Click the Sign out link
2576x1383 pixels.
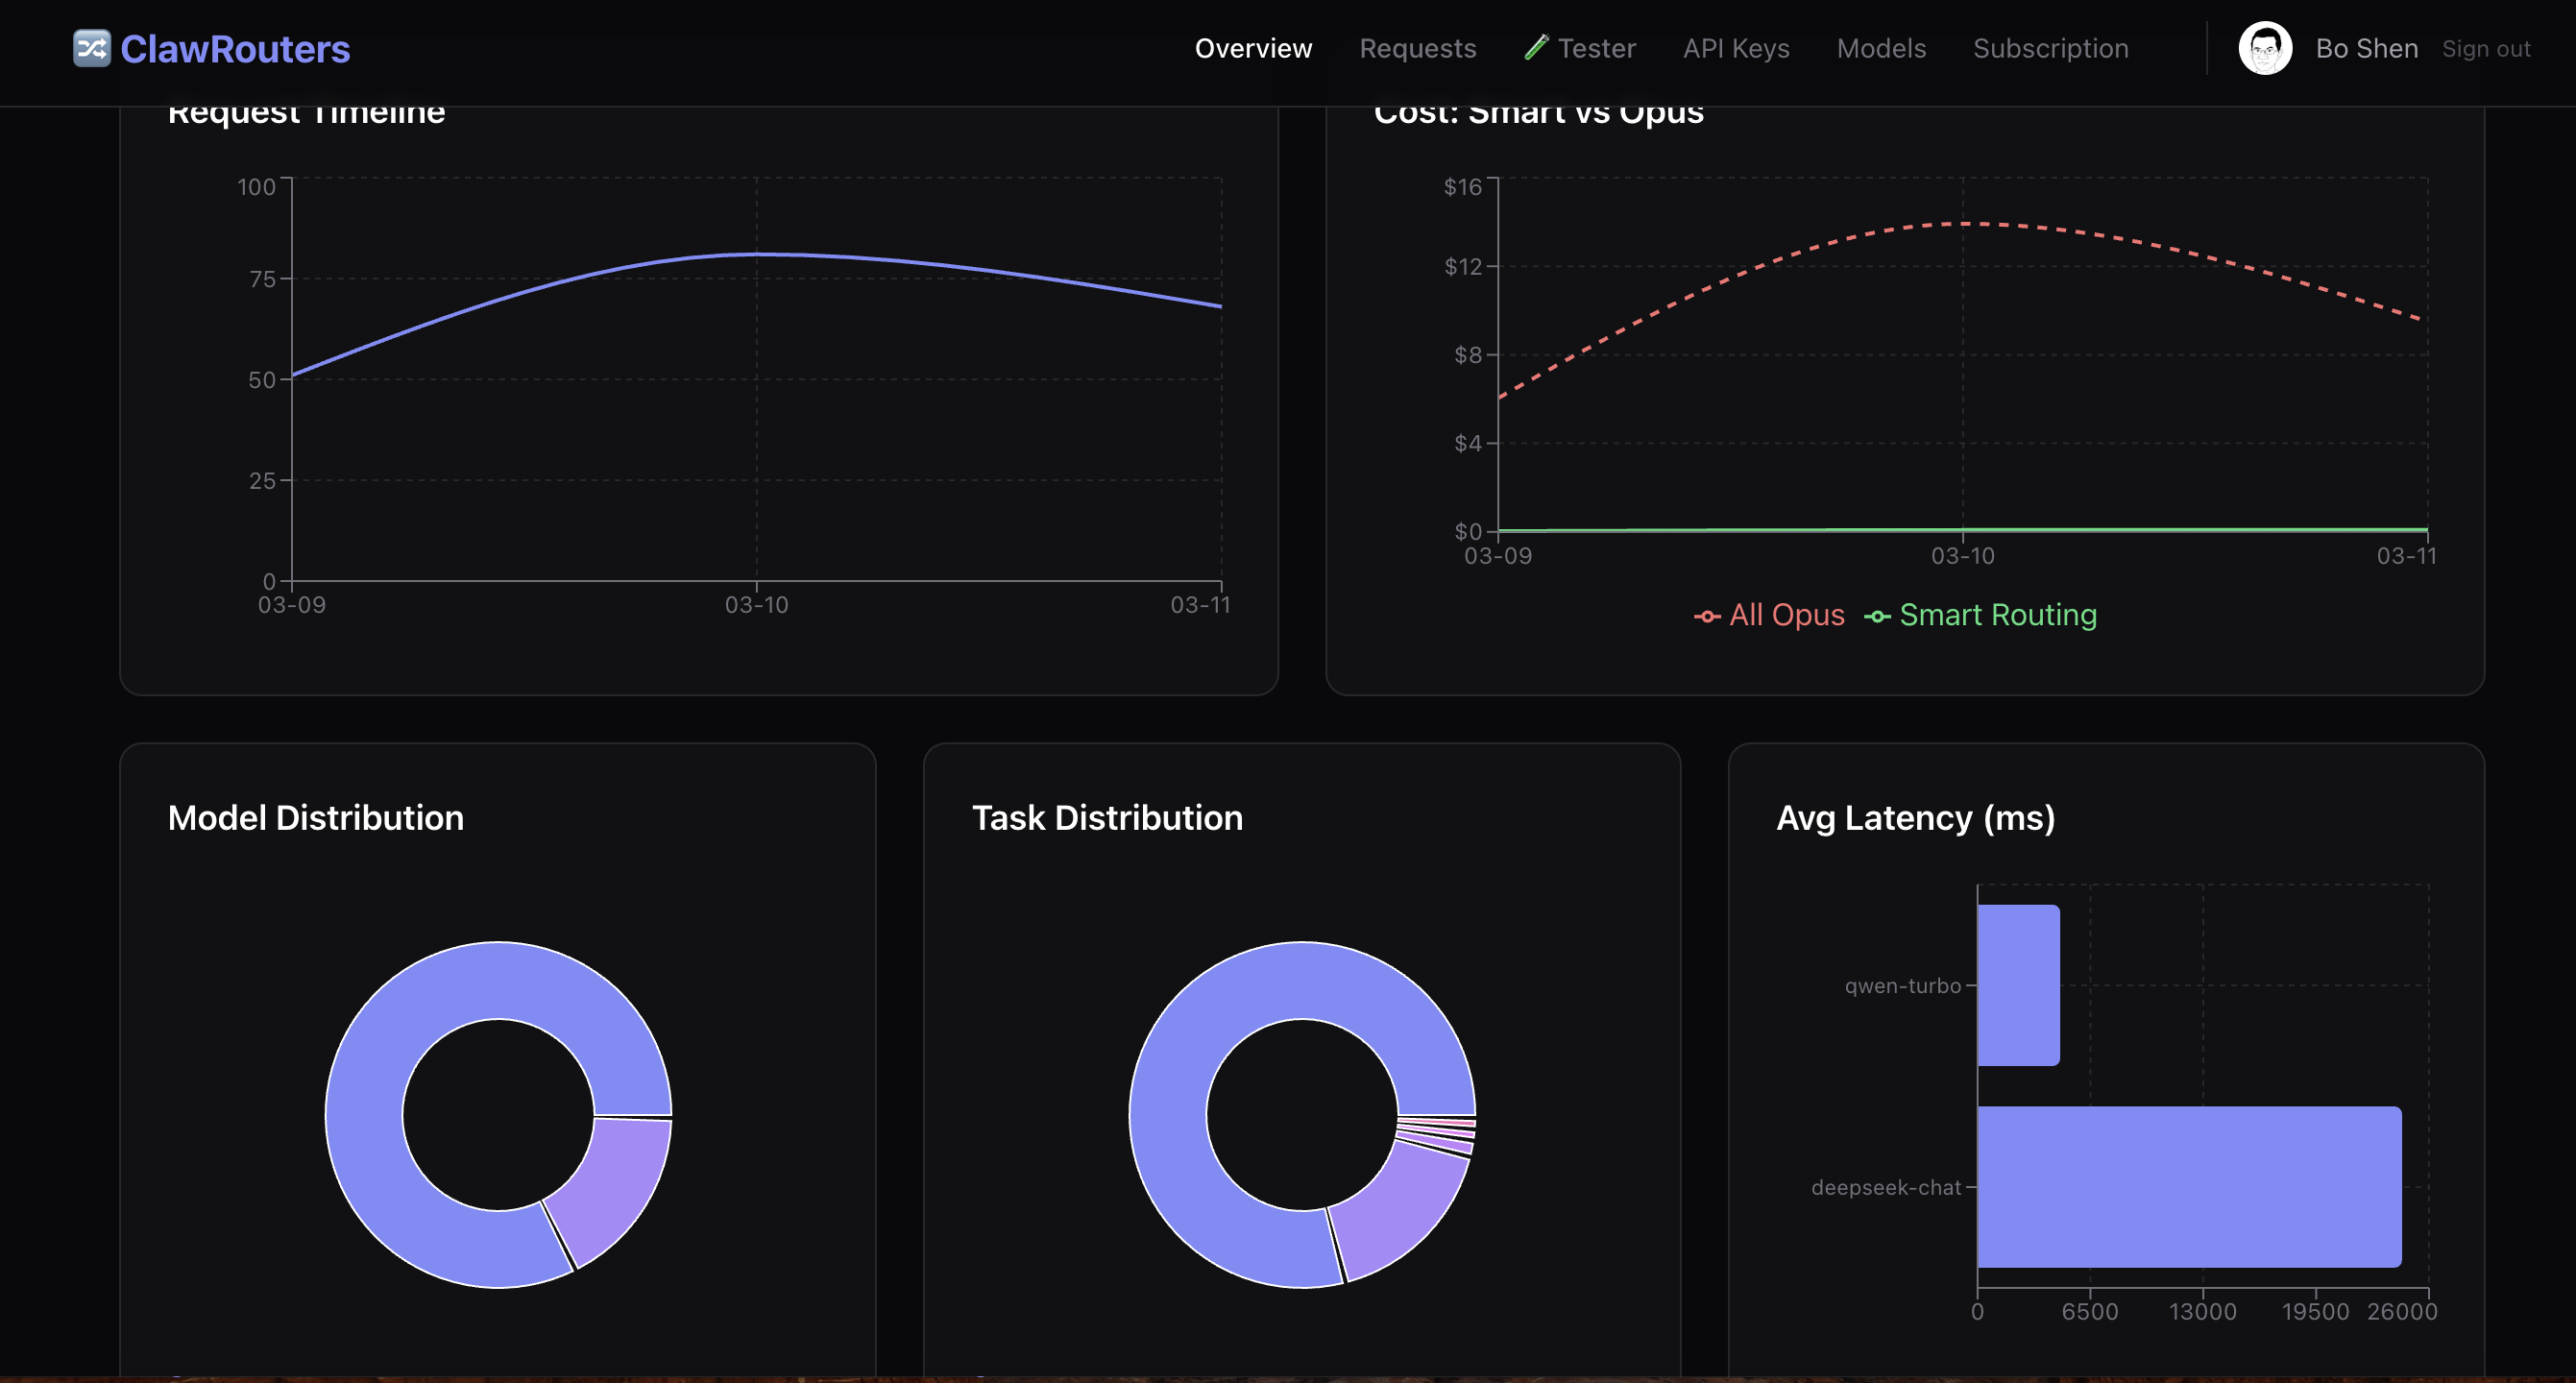[x=2485, y=49]
